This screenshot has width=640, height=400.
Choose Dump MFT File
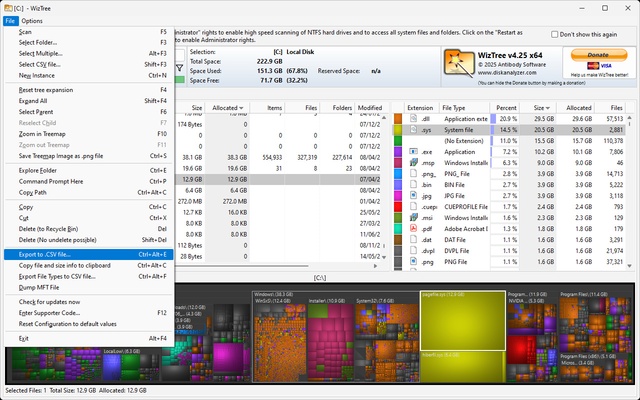click(x=89, y=288)
